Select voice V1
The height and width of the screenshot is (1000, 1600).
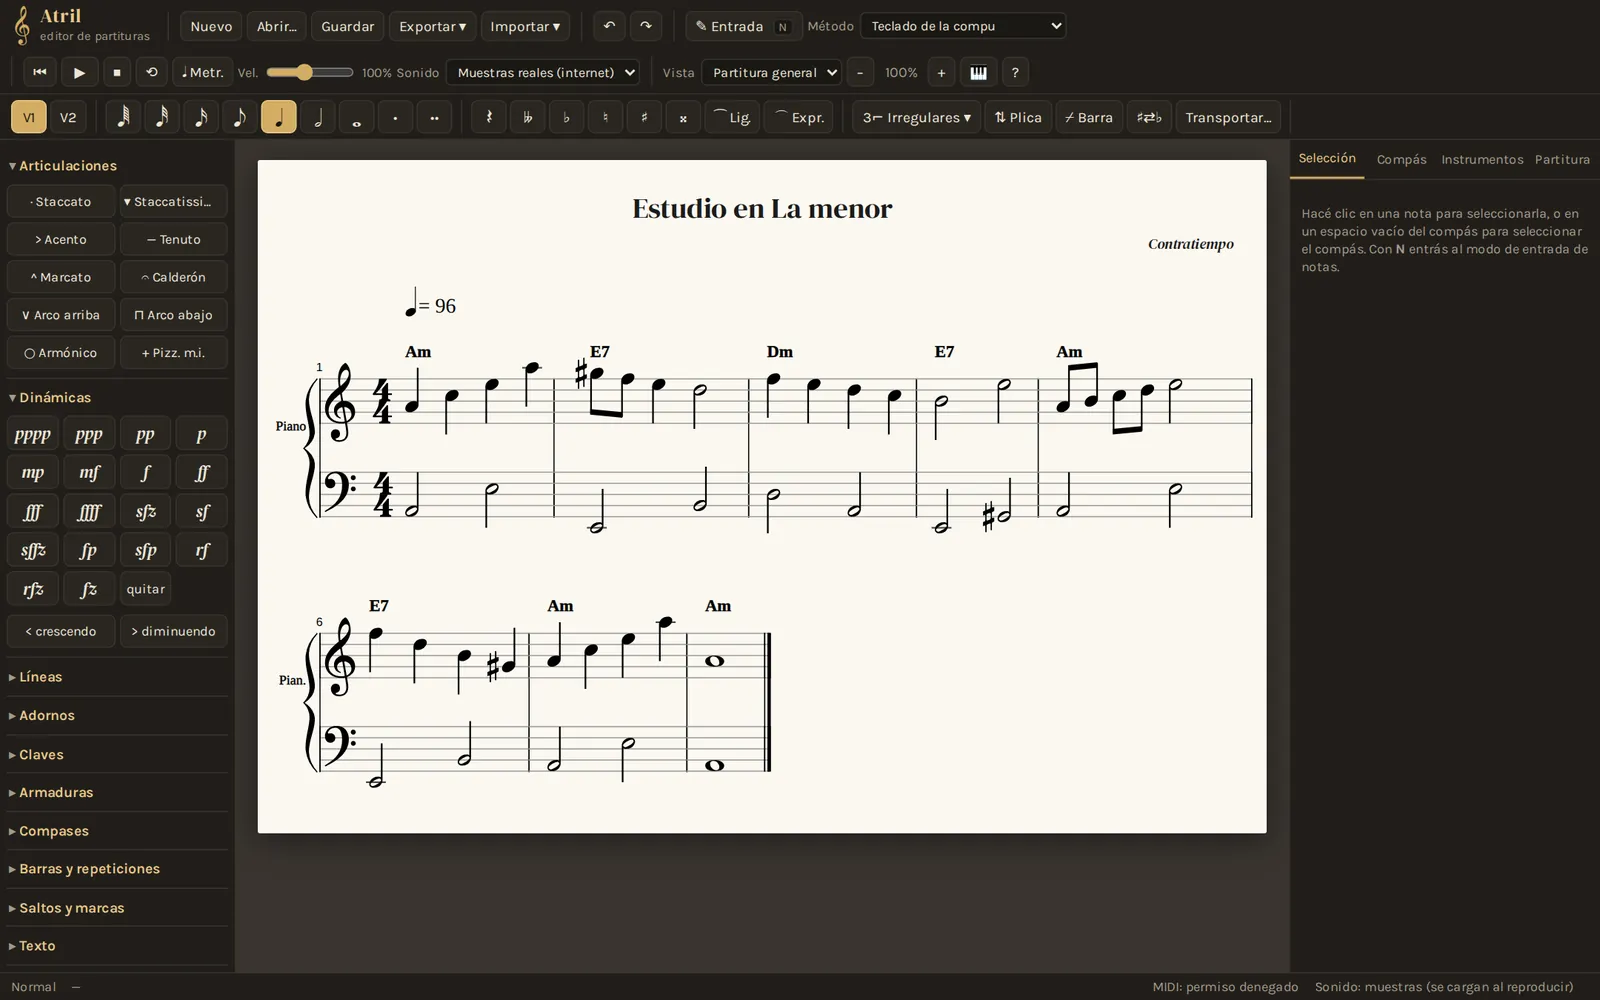tap(29, 117)
